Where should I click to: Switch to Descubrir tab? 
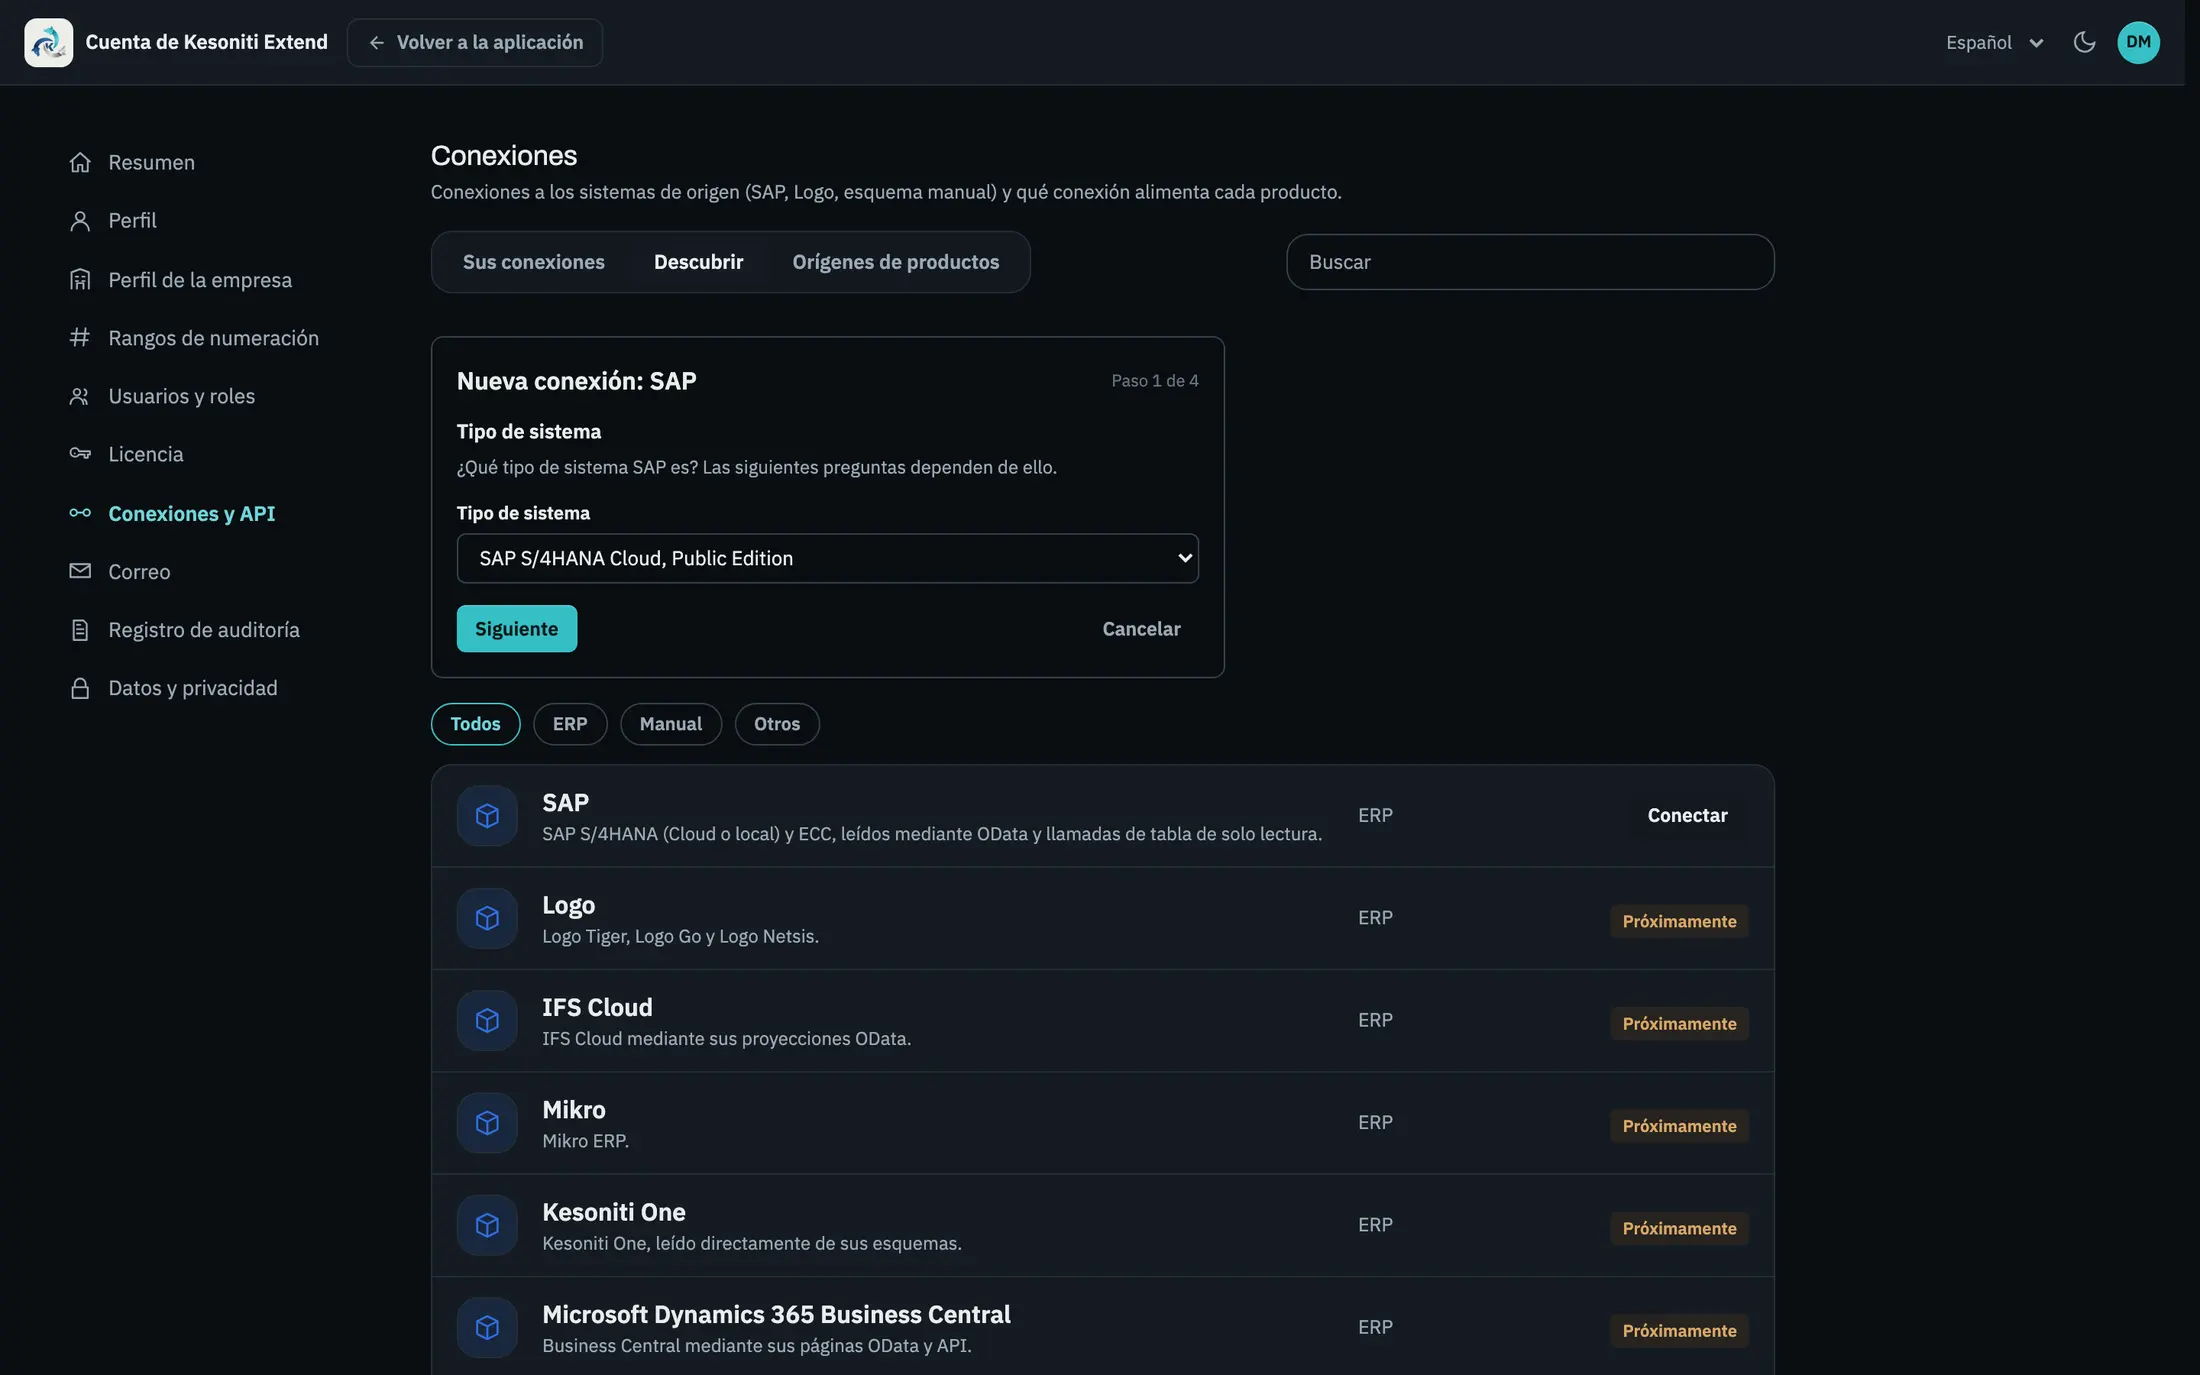coord(698,262)
